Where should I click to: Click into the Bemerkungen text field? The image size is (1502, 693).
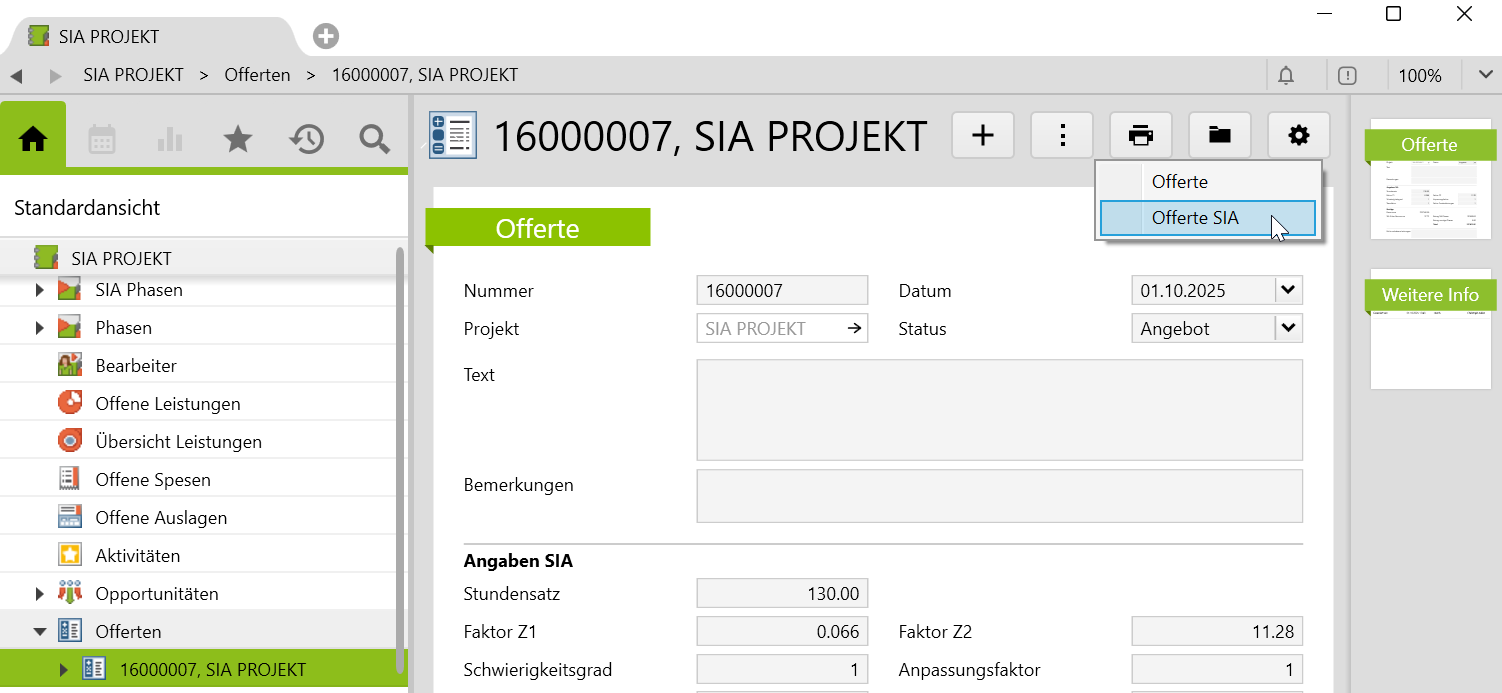pos(999,496)
